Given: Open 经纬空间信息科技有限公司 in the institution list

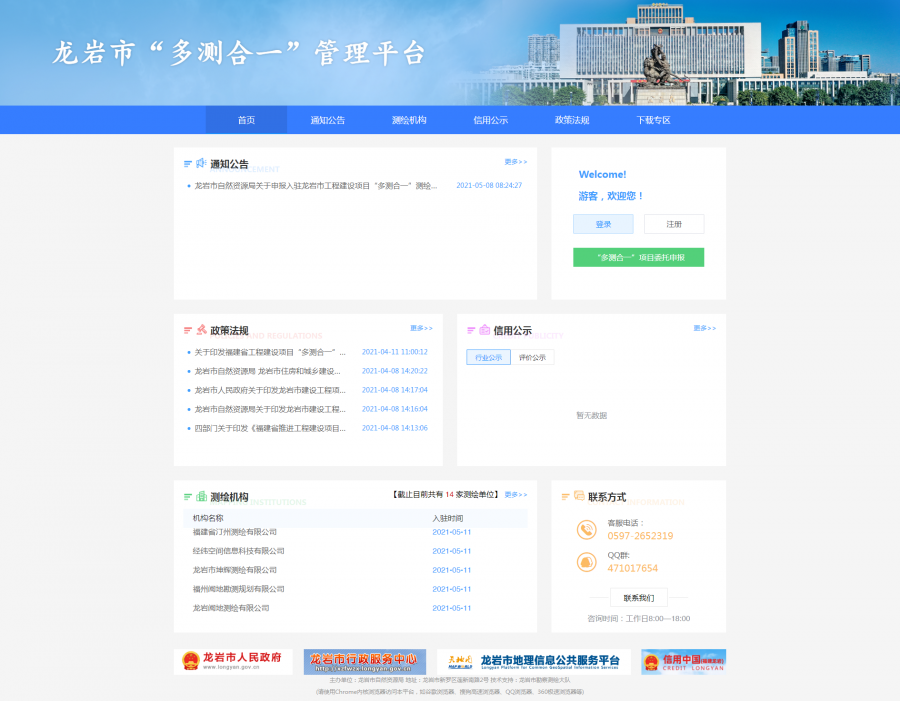Looking at the screenshot, I should [x=238, y=551].
